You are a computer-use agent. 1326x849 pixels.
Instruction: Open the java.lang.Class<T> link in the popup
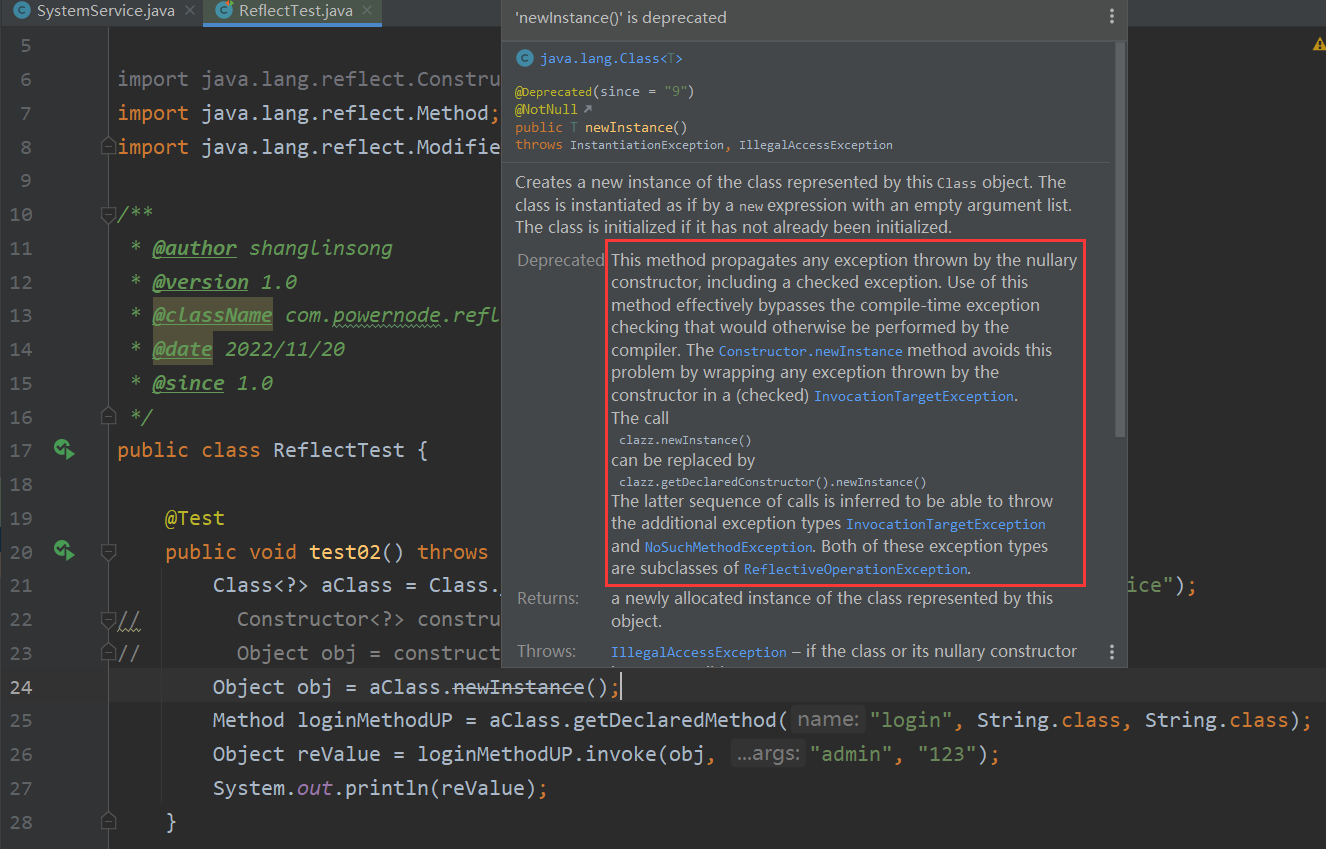pyautogui.click(x=612, y=58)
